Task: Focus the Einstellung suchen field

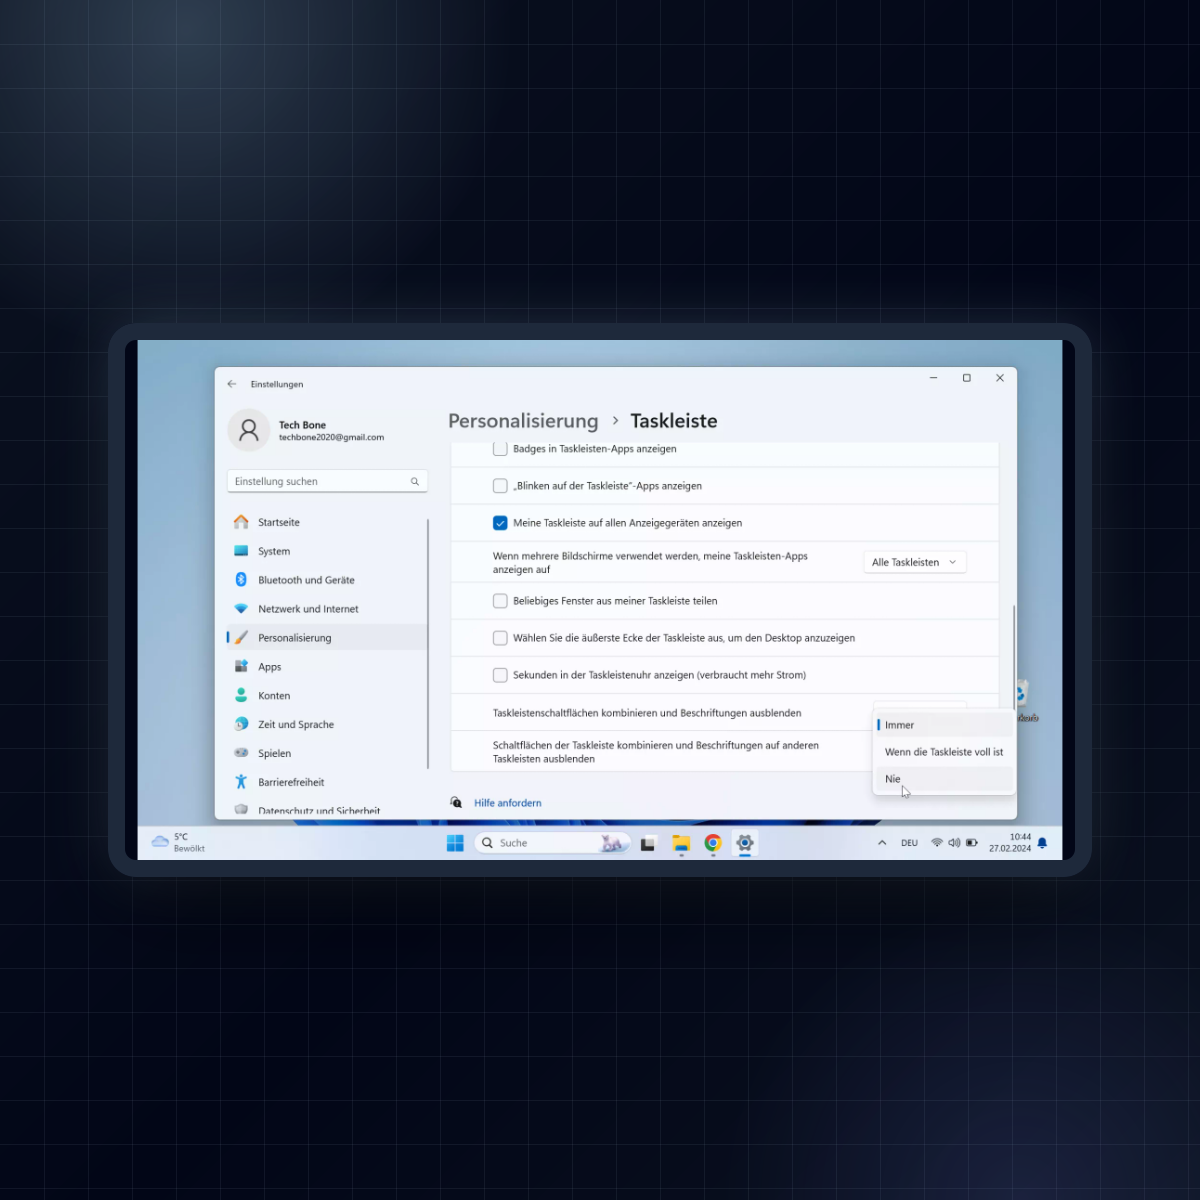Action: (327, 482)
